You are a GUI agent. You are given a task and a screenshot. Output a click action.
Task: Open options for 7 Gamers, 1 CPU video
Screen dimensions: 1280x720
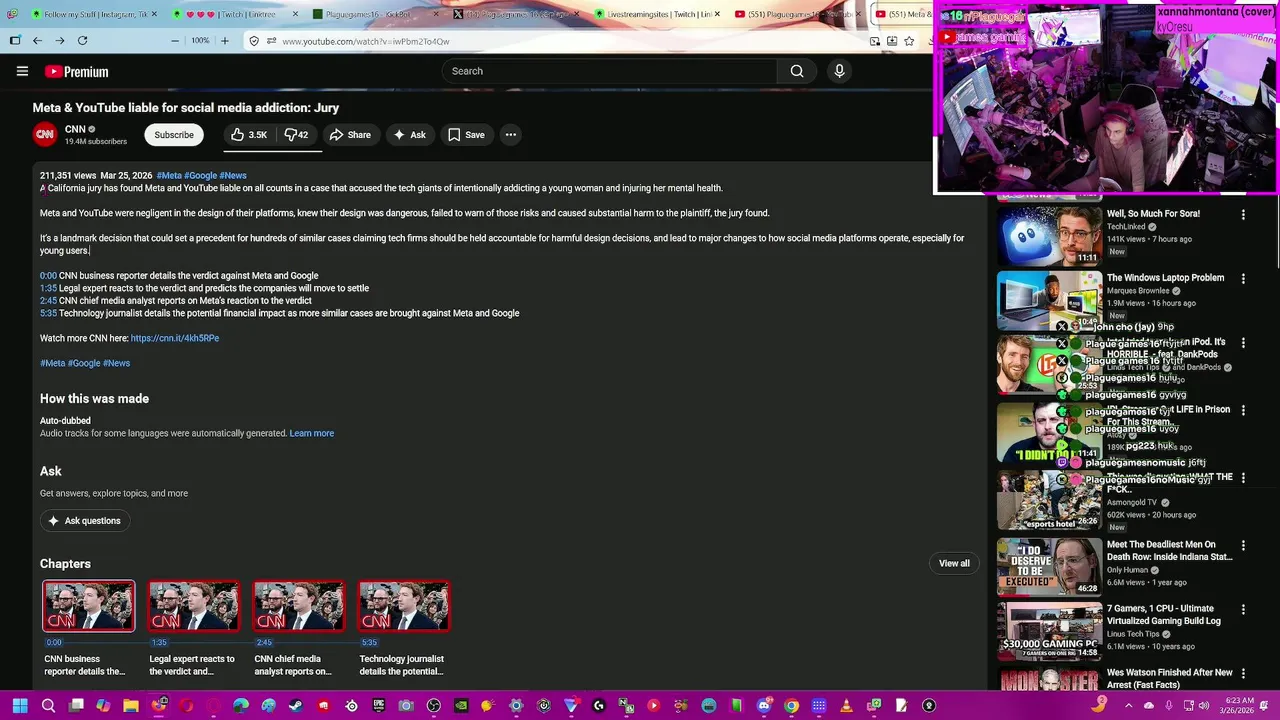click(x=1243, y=610)
